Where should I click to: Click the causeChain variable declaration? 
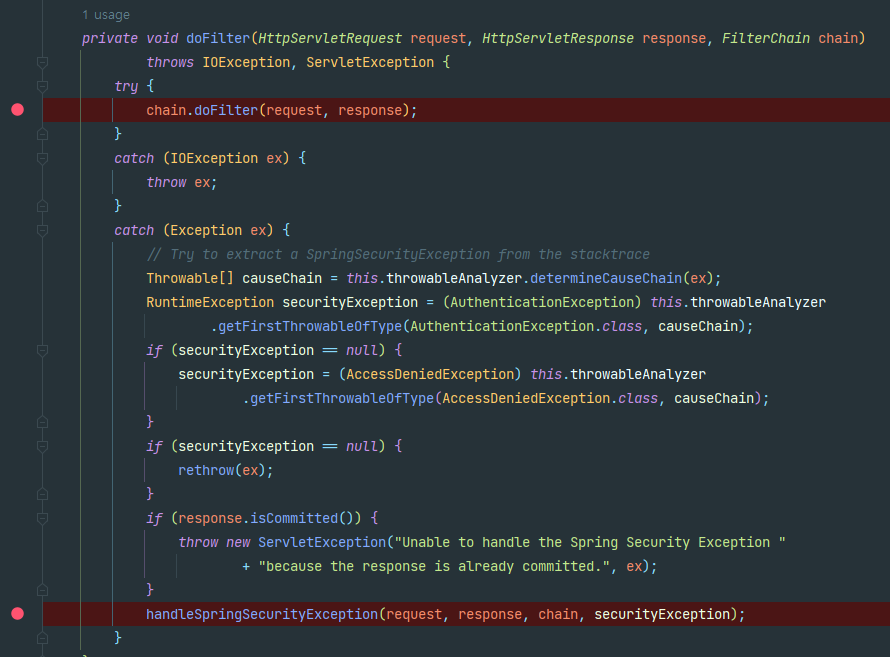(x=282, y=278)
